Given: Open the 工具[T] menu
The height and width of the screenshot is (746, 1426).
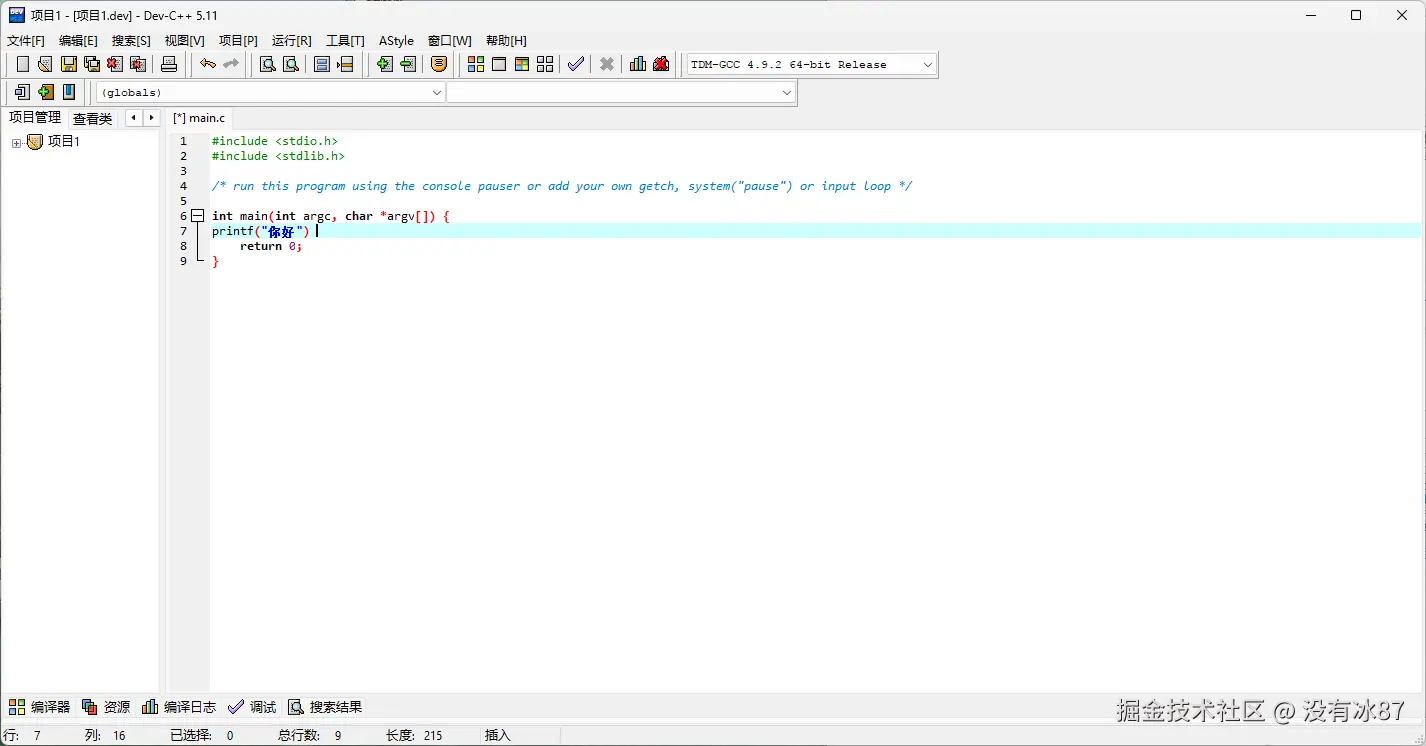Looking at the screenshot, I should click(x=345, y=41).
